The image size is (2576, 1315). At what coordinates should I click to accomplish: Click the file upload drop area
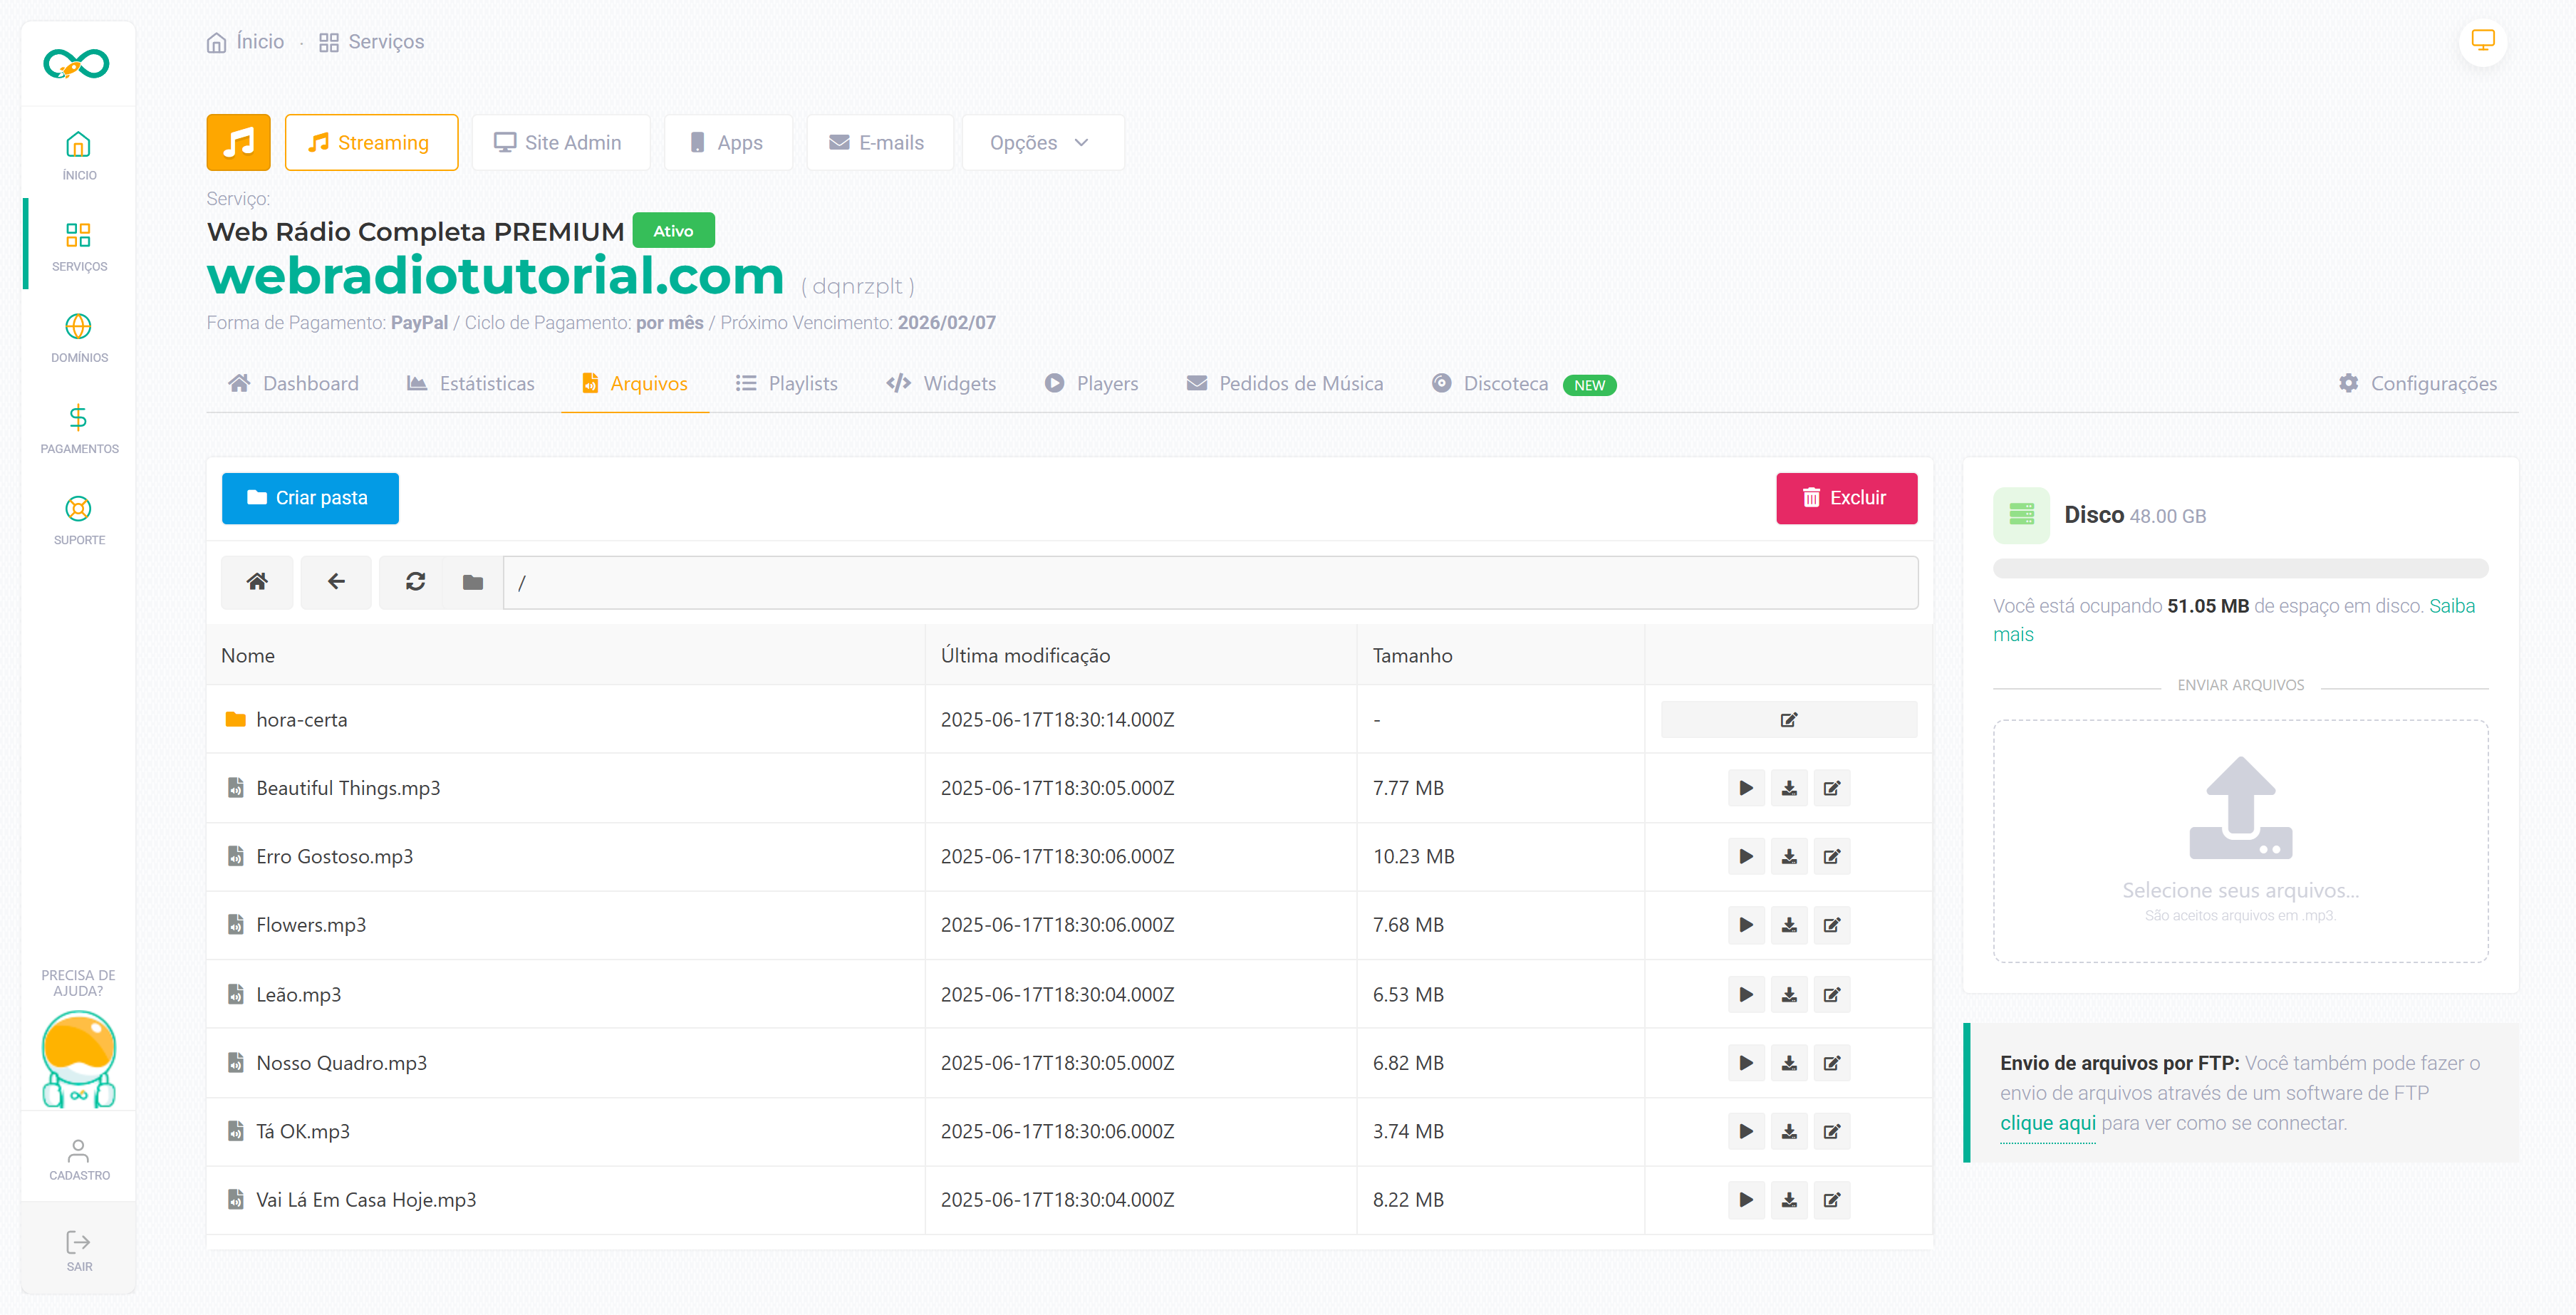pyautogui.click(x=2240, y=840)
